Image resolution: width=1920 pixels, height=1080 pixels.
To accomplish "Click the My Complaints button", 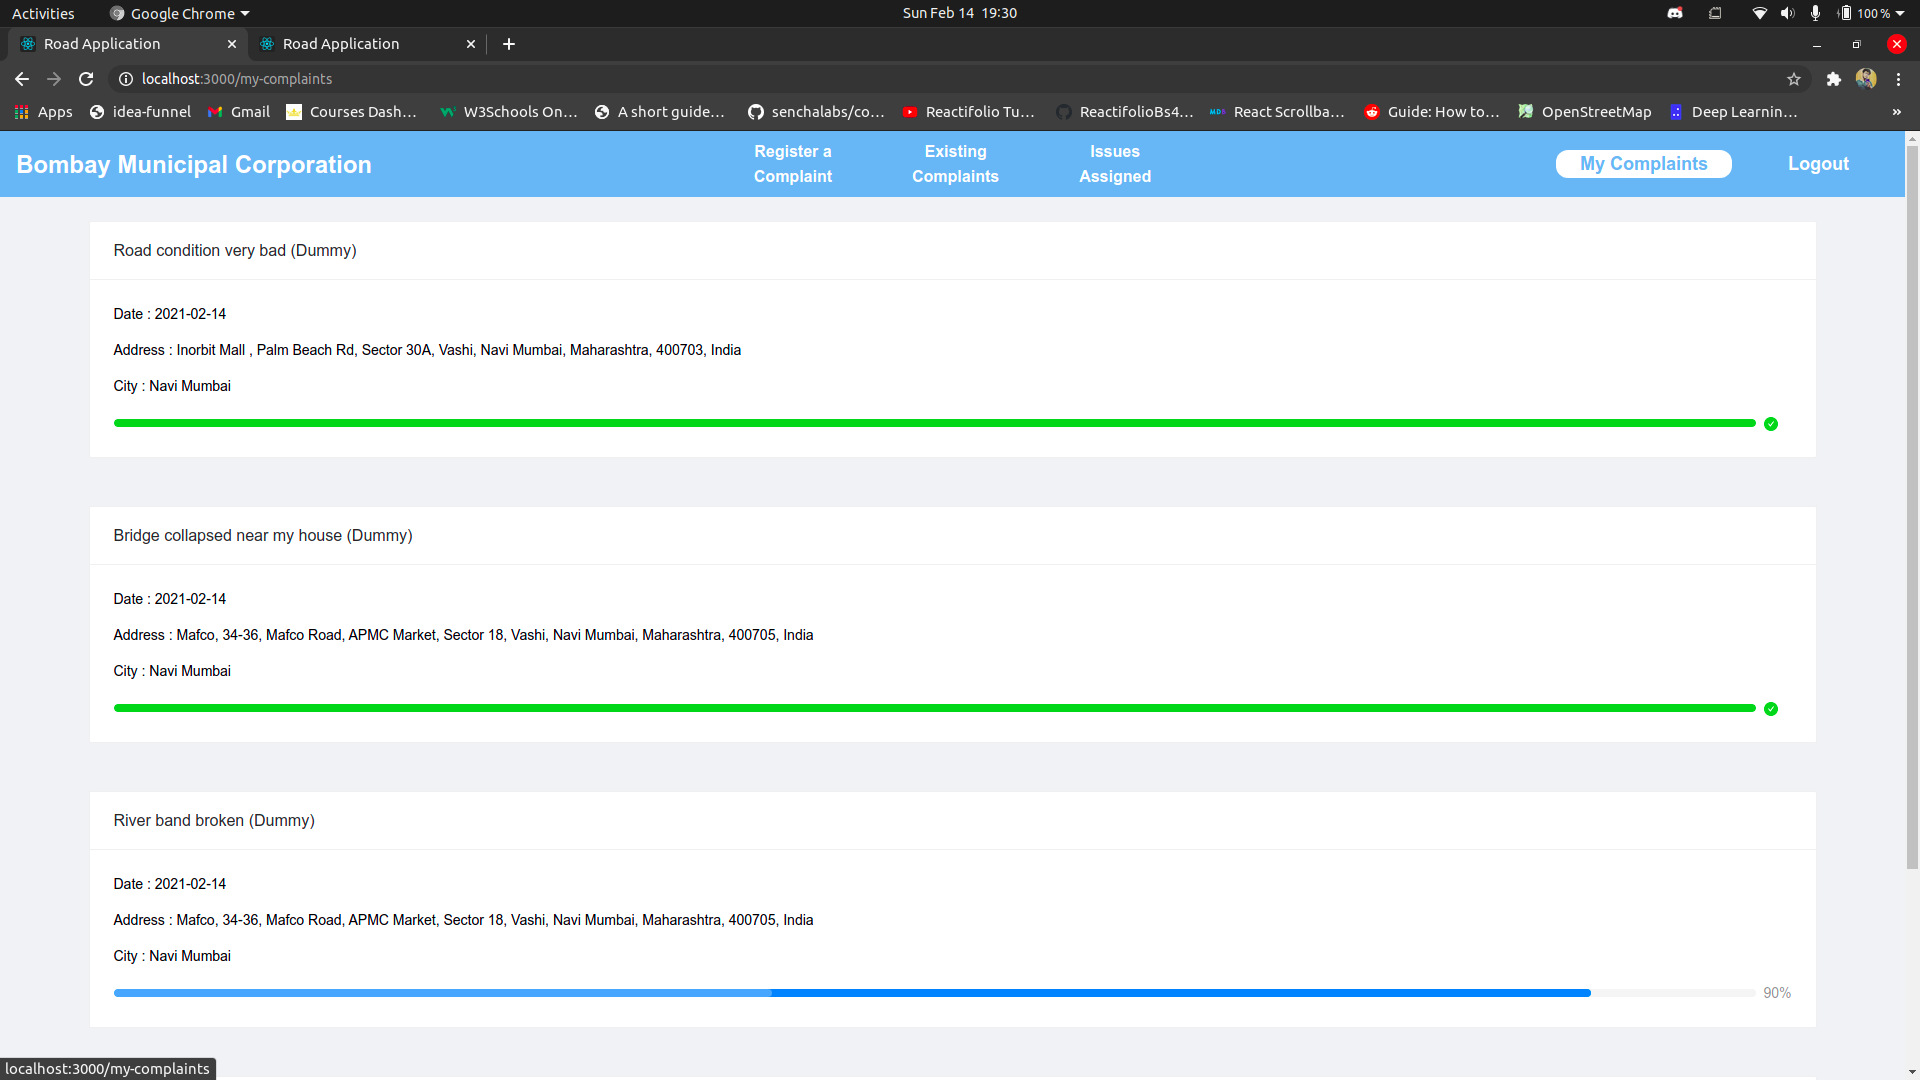I will (1643, 164).
